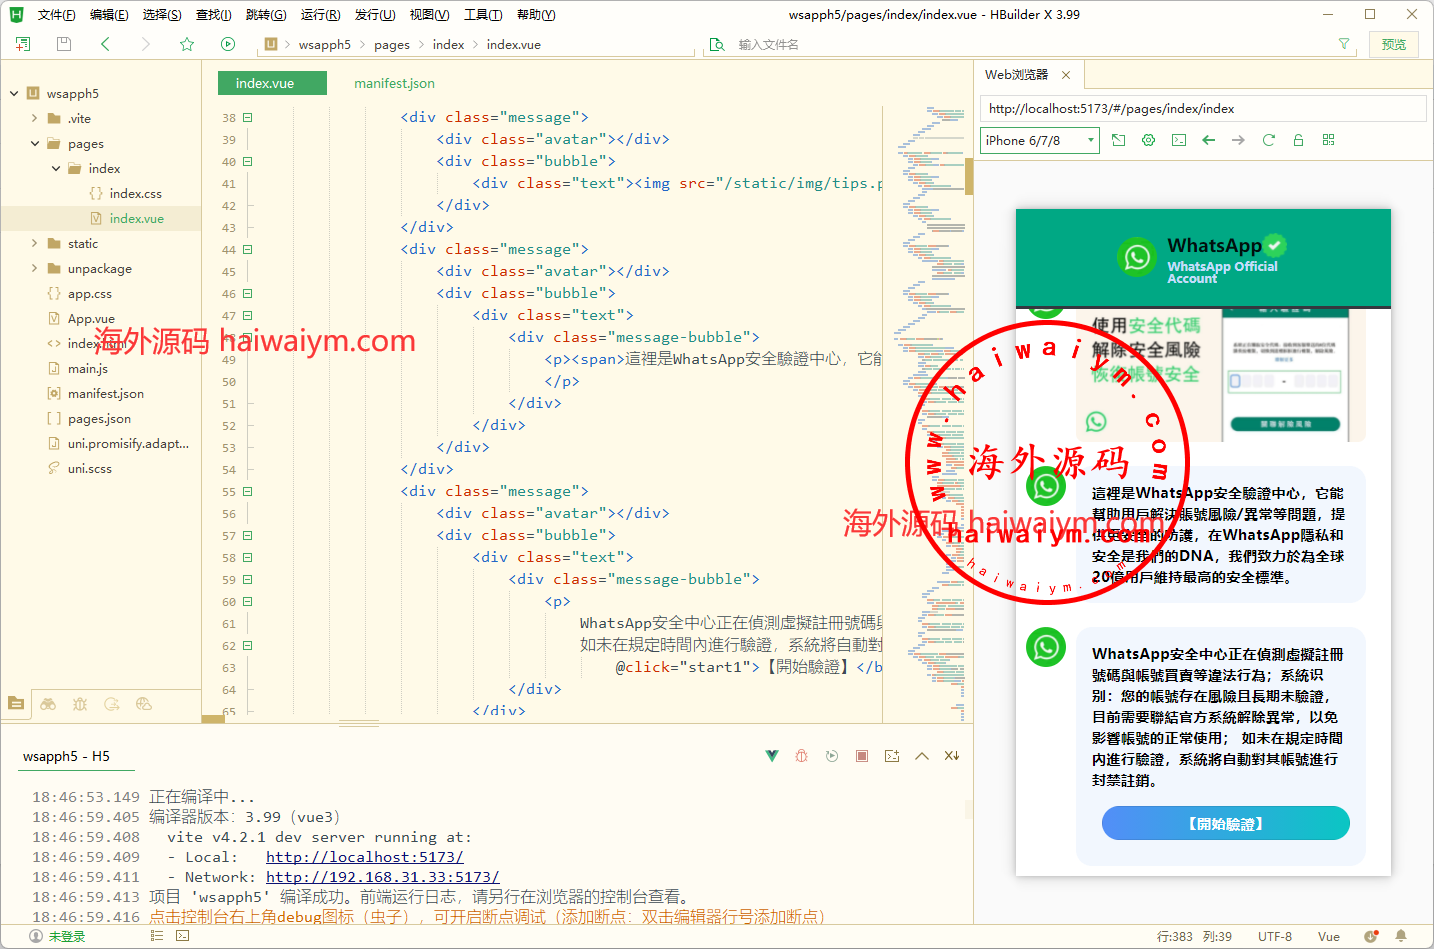Click the 預览 preview button
Image resolution: width=1434 pixels, height=949 pixels.
1393,44
